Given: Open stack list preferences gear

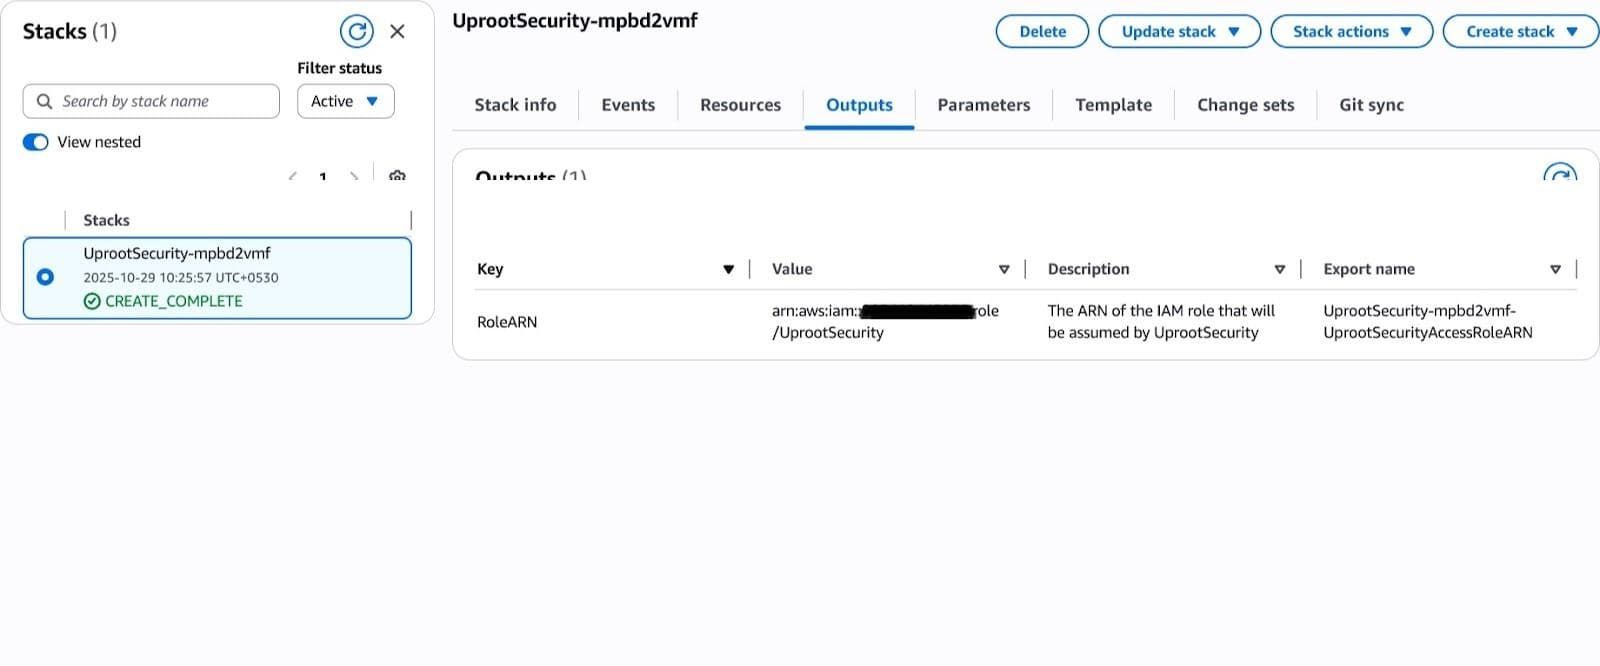Looking at the screenshot, I should 397,177.
